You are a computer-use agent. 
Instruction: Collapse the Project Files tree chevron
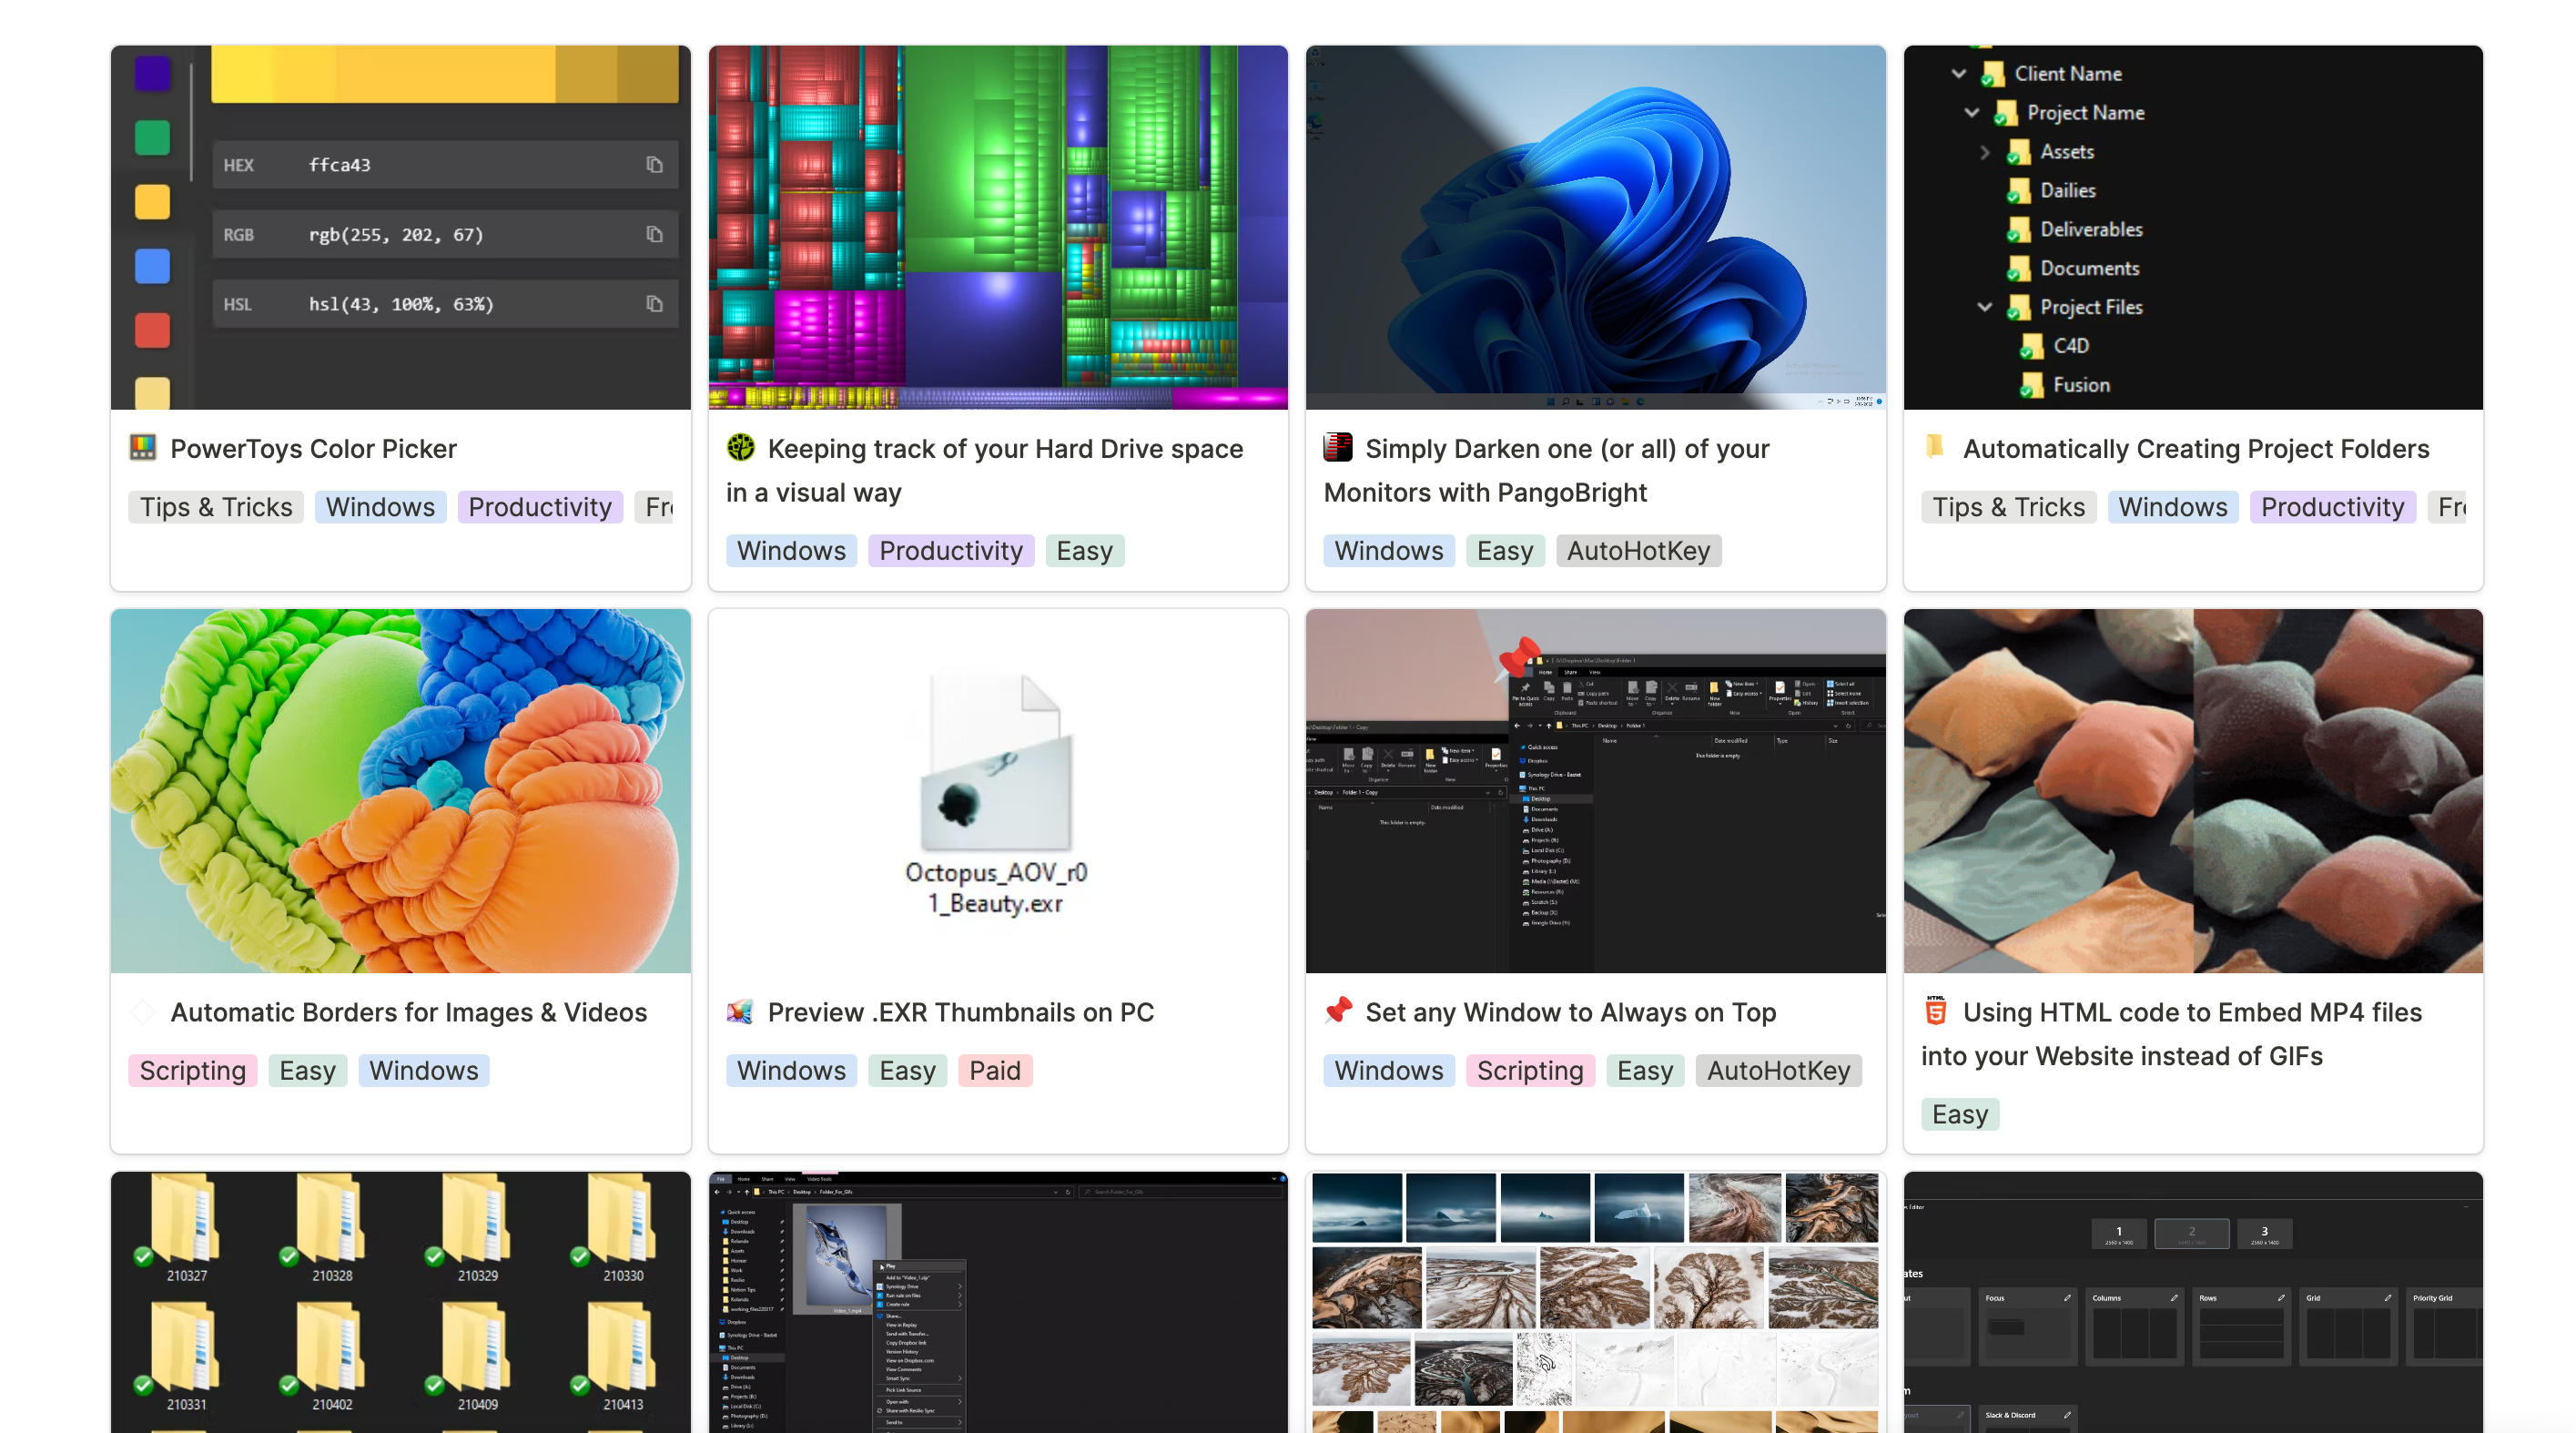click(1985, 307)
